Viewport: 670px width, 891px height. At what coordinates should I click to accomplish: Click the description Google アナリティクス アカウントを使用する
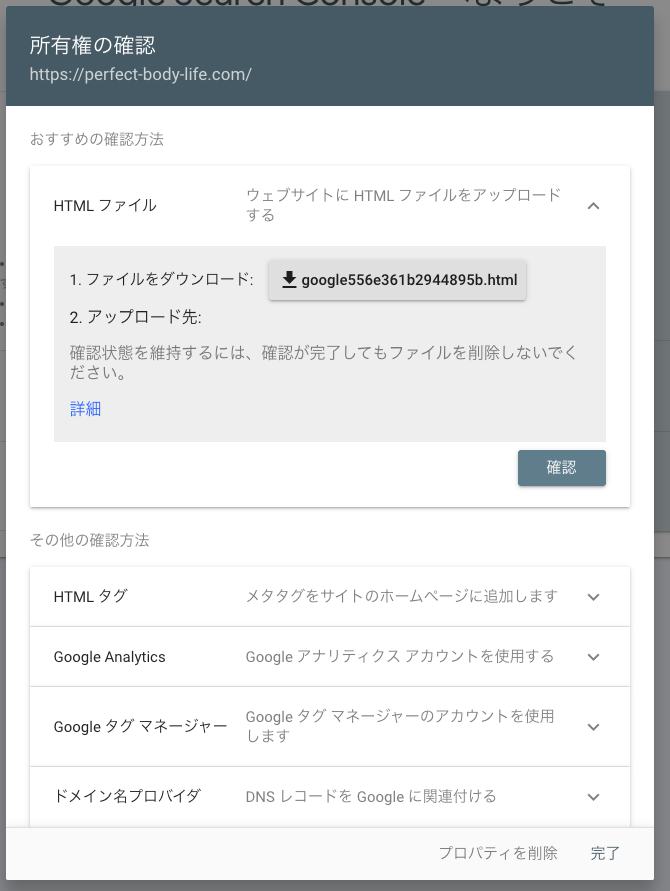pos(399,657)
